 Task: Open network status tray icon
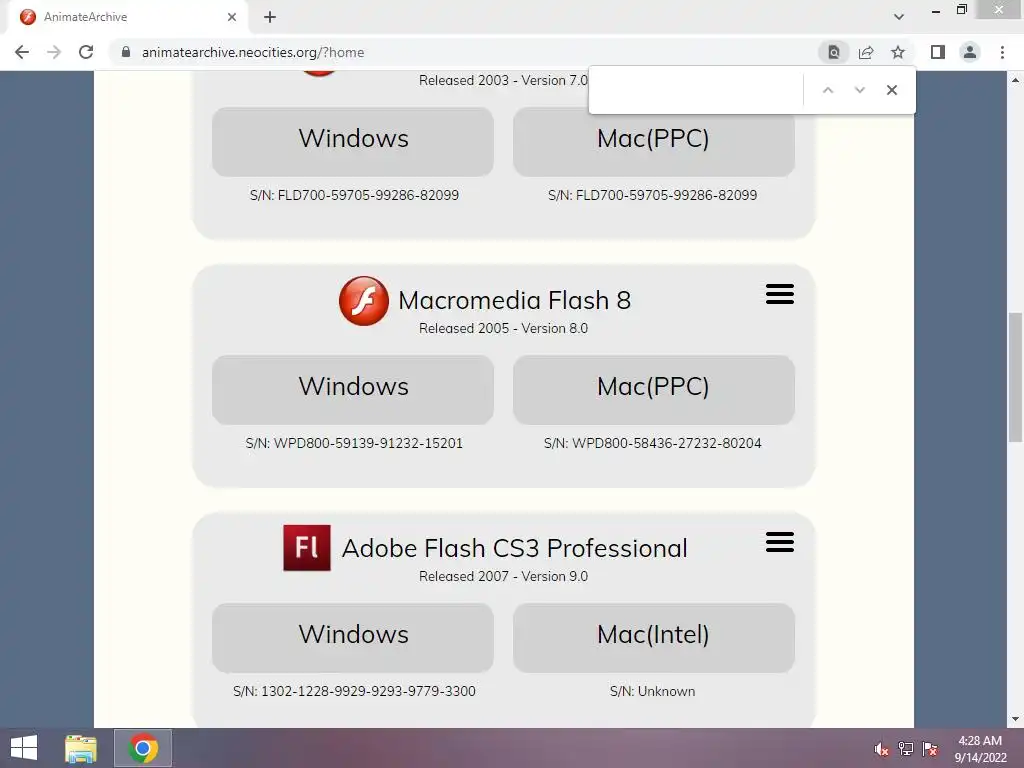point(906,748)
